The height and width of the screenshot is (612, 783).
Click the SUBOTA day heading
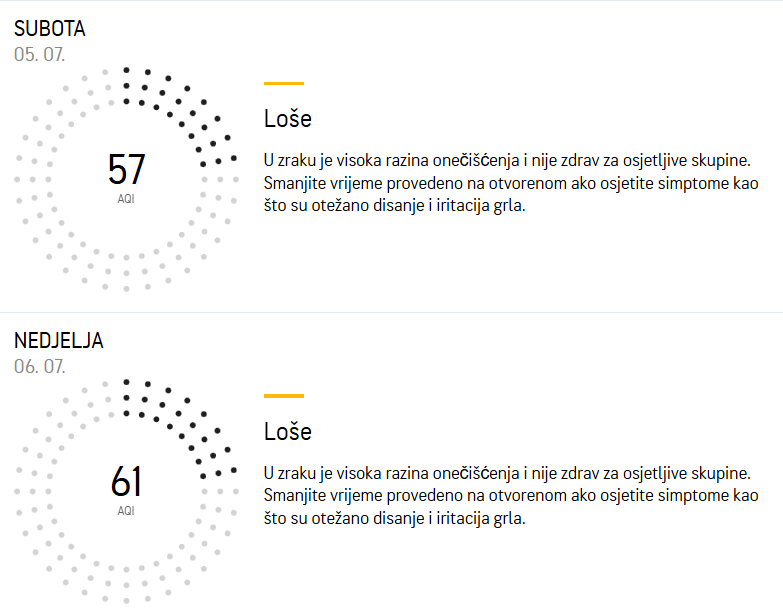coord(50,28)
